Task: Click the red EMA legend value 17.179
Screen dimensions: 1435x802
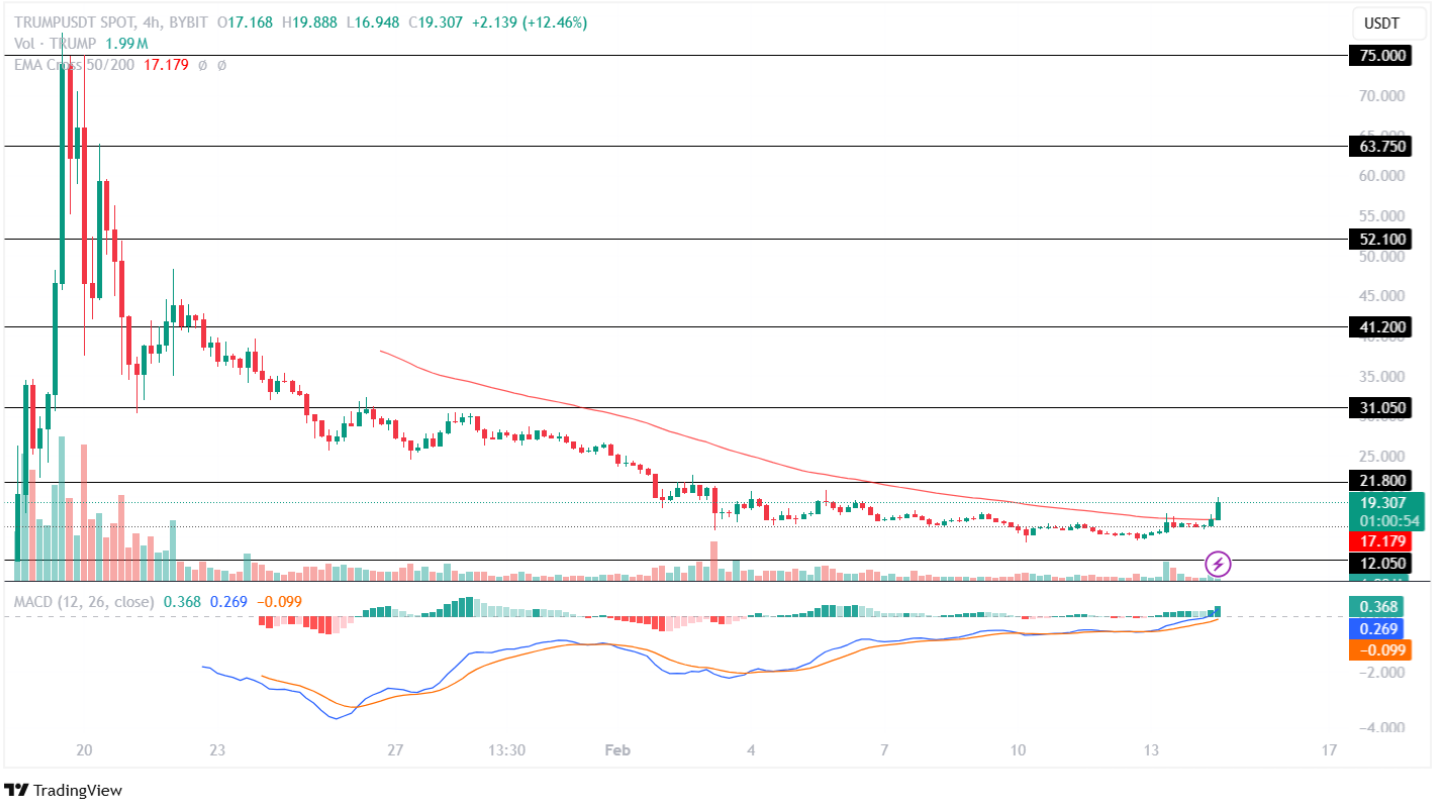Action: tap(165, 65)
